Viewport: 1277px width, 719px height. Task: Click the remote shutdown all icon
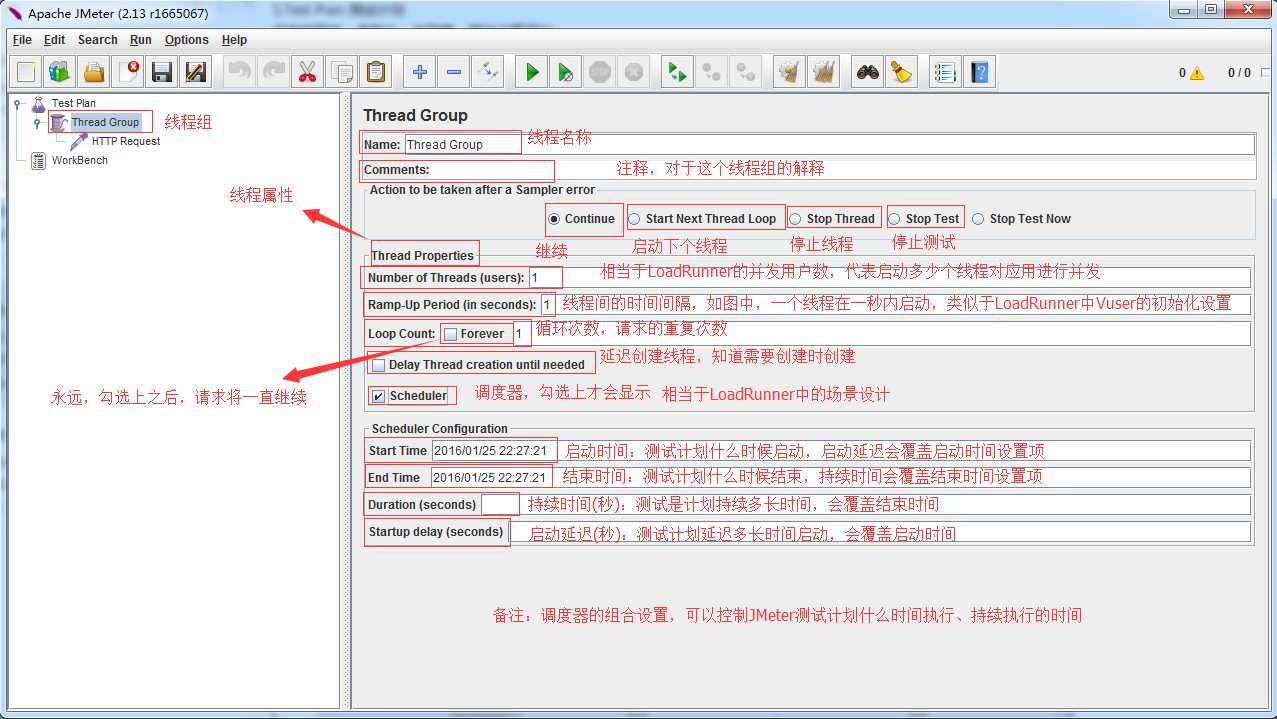746,72
